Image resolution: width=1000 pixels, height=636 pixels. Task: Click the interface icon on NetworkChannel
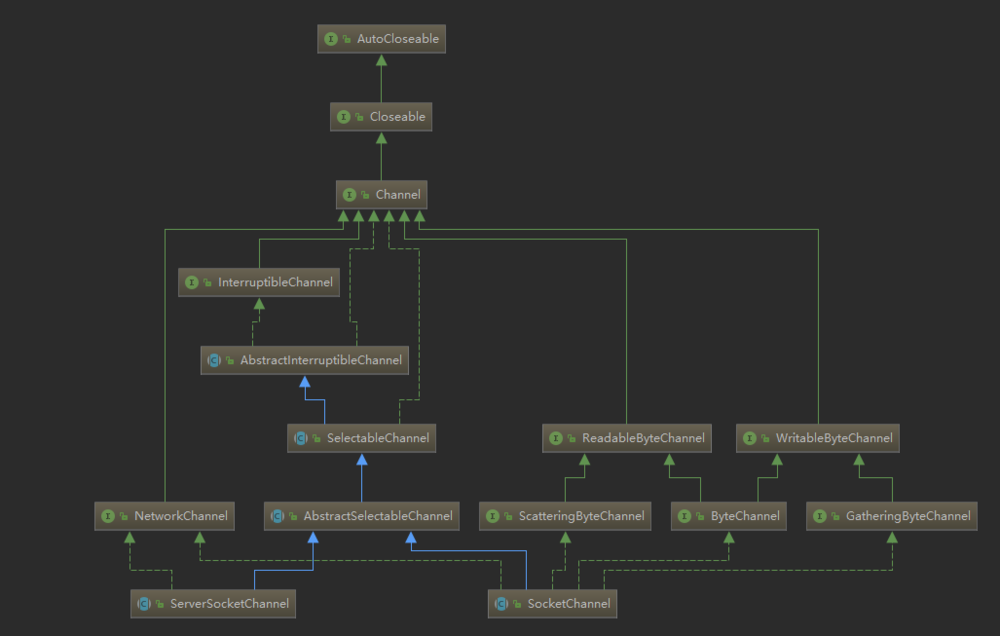pyautogui.click(x=108, y=516)
